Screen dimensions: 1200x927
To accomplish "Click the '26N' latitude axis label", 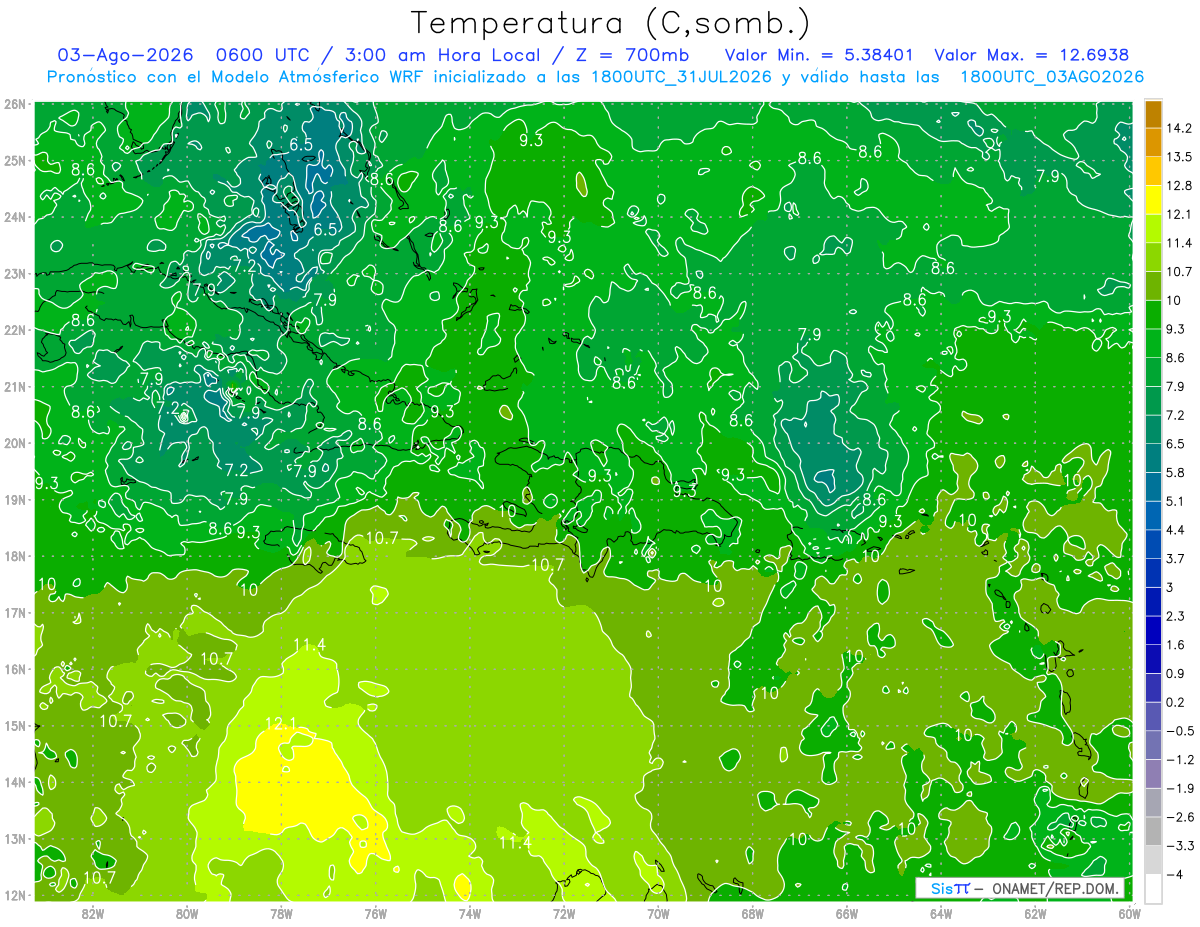I will [x=15, y=104].
